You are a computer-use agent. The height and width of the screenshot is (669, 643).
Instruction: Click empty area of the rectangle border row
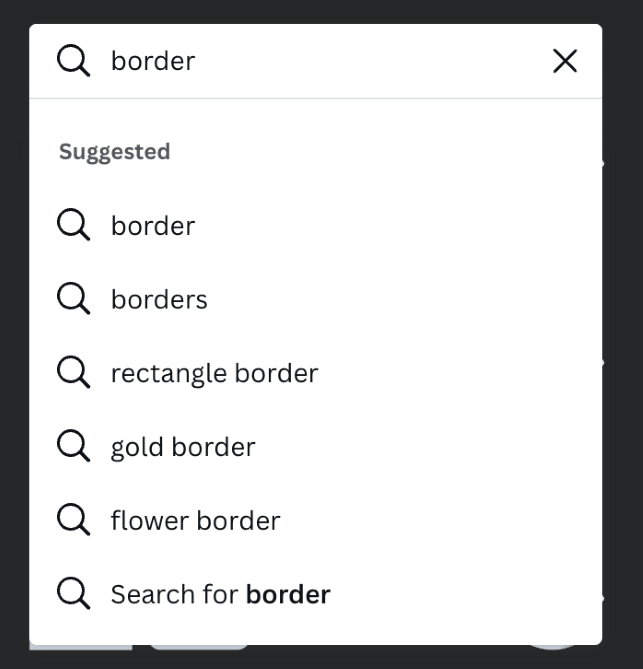[457, 372]
